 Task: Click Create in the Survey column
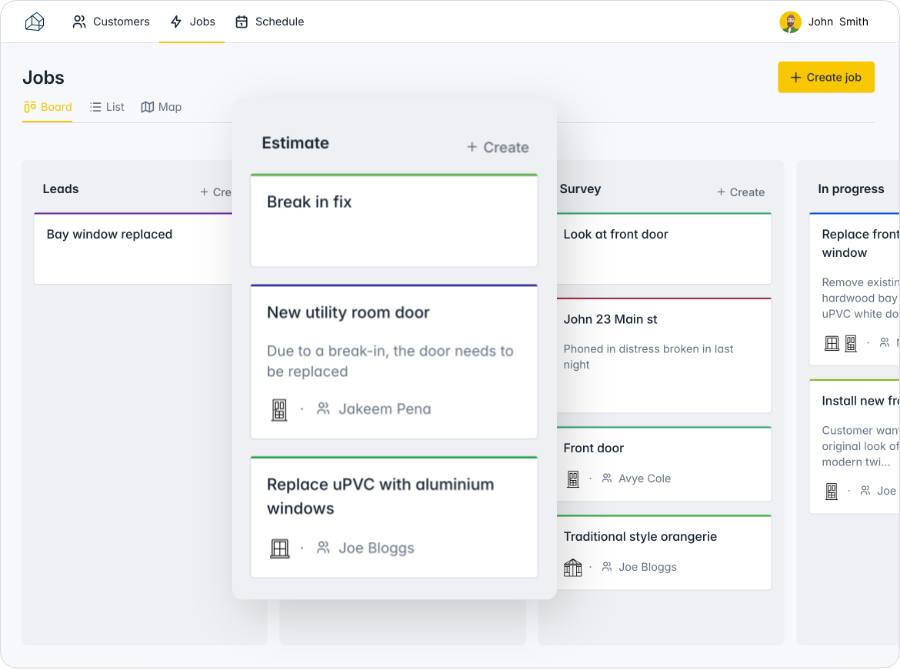click(741, 192)
